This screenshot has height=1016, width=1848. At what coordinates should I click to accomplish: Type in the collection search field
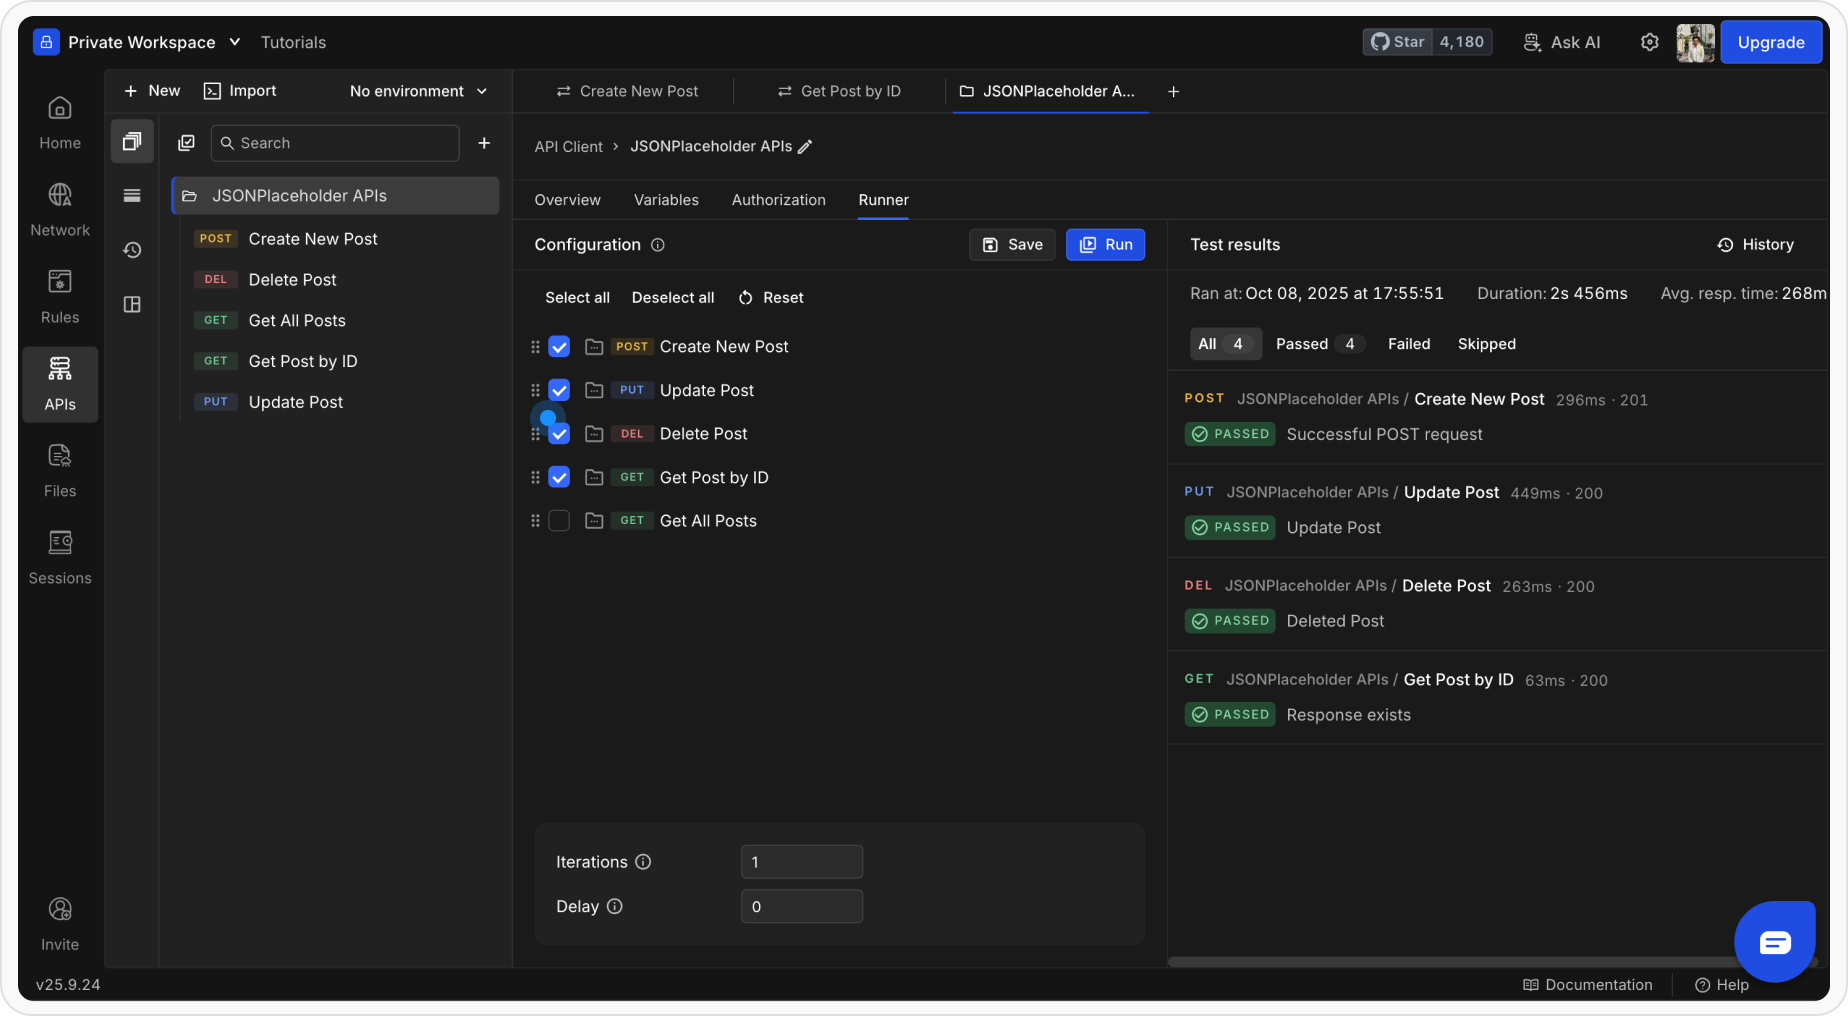coord(335,142)
